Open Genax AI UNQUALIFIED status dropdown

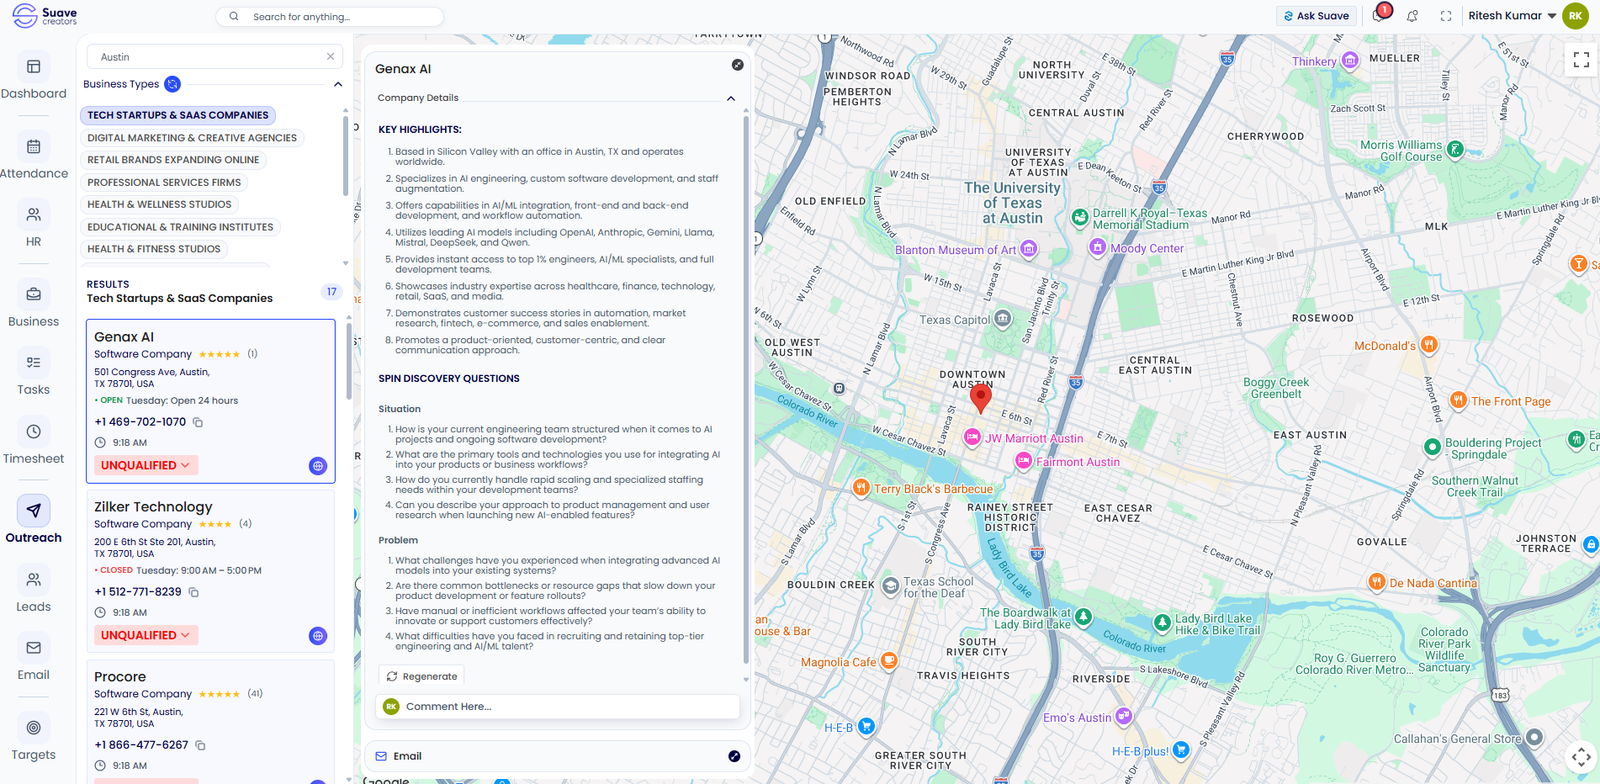click(x=146, y=465)
